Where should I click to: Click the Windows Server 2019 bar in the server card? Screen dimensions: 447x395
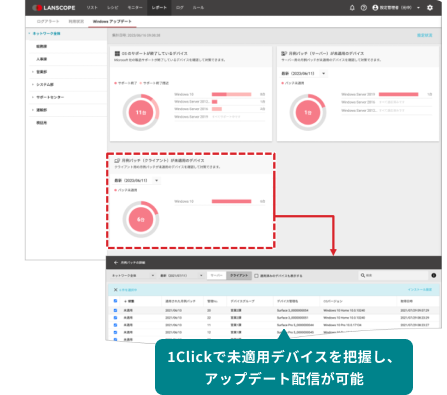(398, 94)
